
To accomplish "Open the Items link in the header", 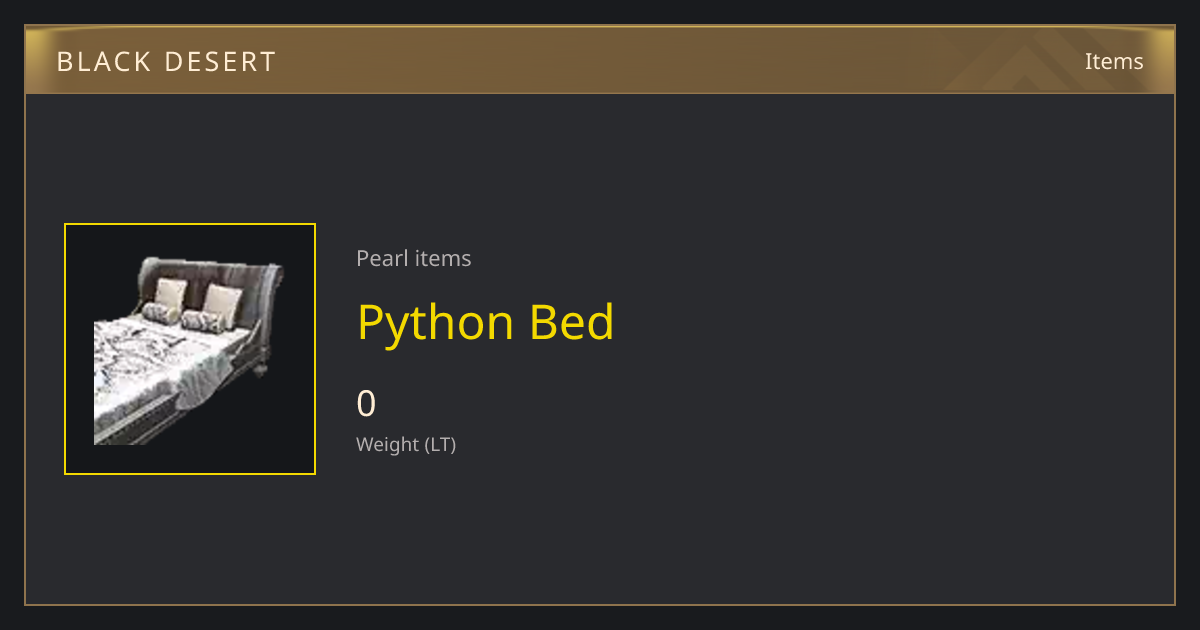I will 1114,61.
